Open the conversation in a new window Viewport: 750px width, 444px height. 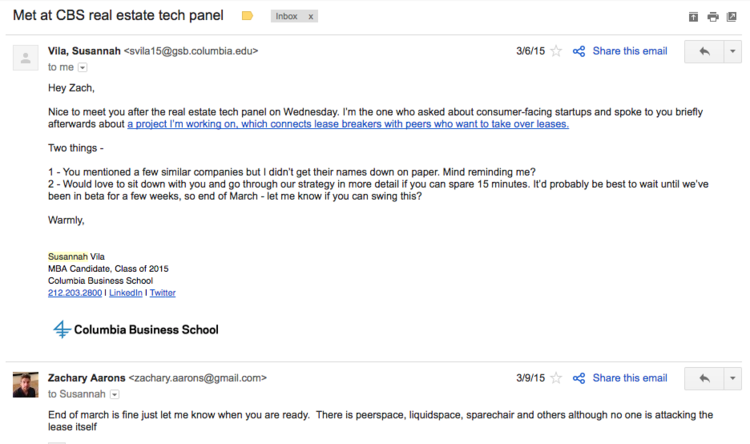[x=732, y=17]
